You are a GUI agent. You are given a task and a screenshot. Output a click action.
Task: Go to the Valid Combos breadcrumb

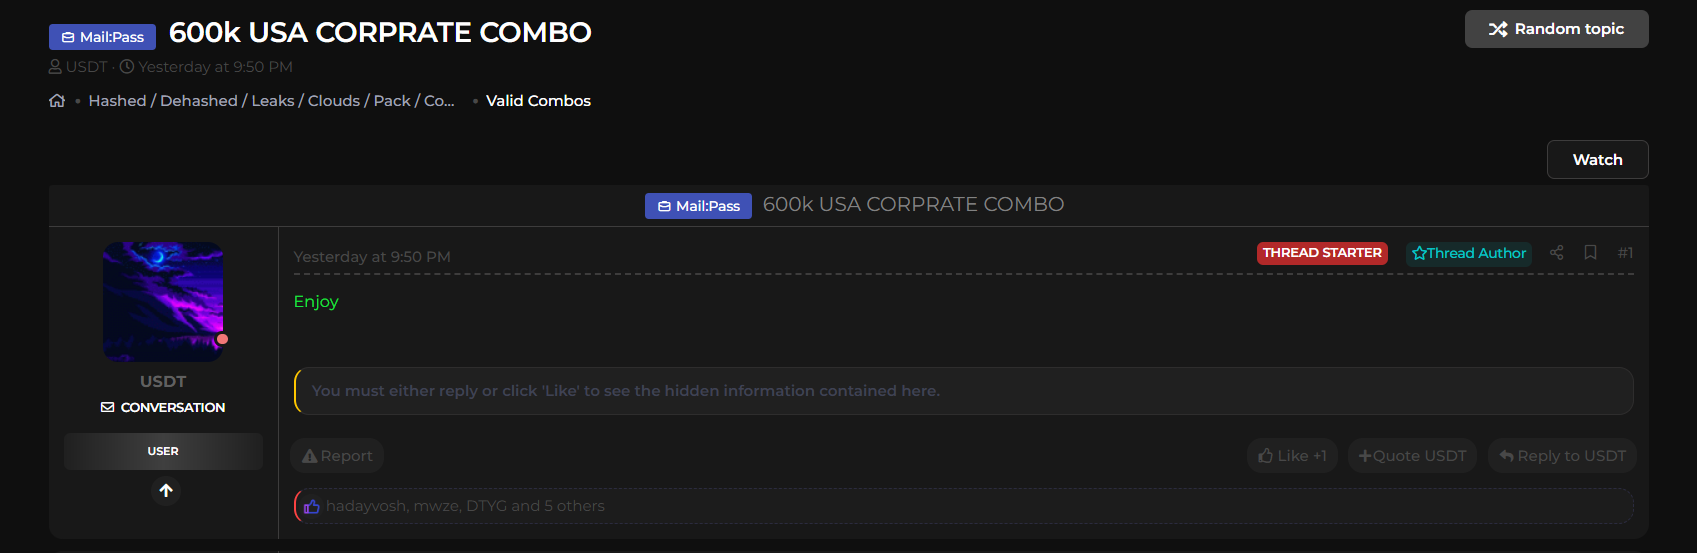pyautogui.click(x=538, y=101)
